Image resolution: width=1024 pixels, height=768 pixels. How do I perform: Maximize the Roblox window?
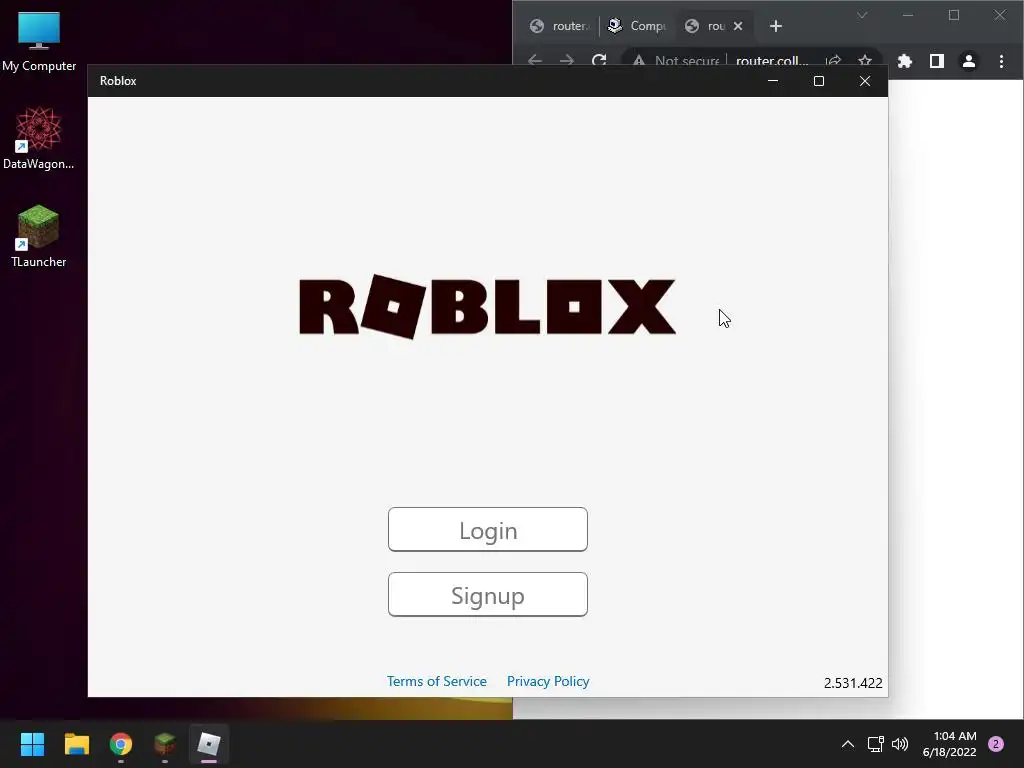click(x=819, y=81)
